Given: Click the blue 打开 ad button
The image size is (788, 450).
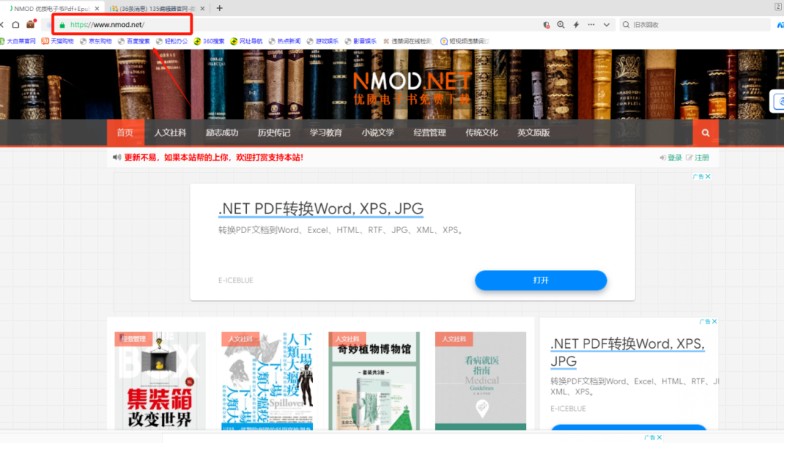Looking at the screenshot, I should point(540,280).
